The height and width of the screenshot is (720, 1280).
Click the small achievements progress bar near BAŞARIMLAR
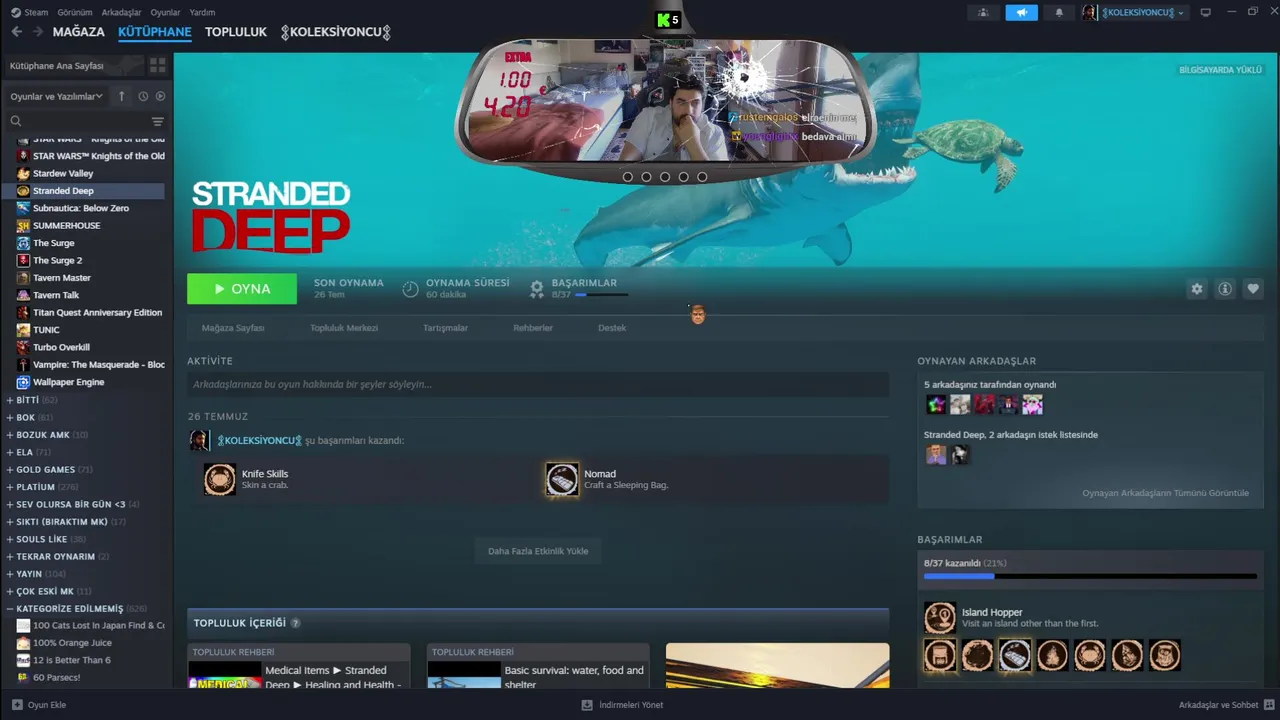tap(601, 295)
